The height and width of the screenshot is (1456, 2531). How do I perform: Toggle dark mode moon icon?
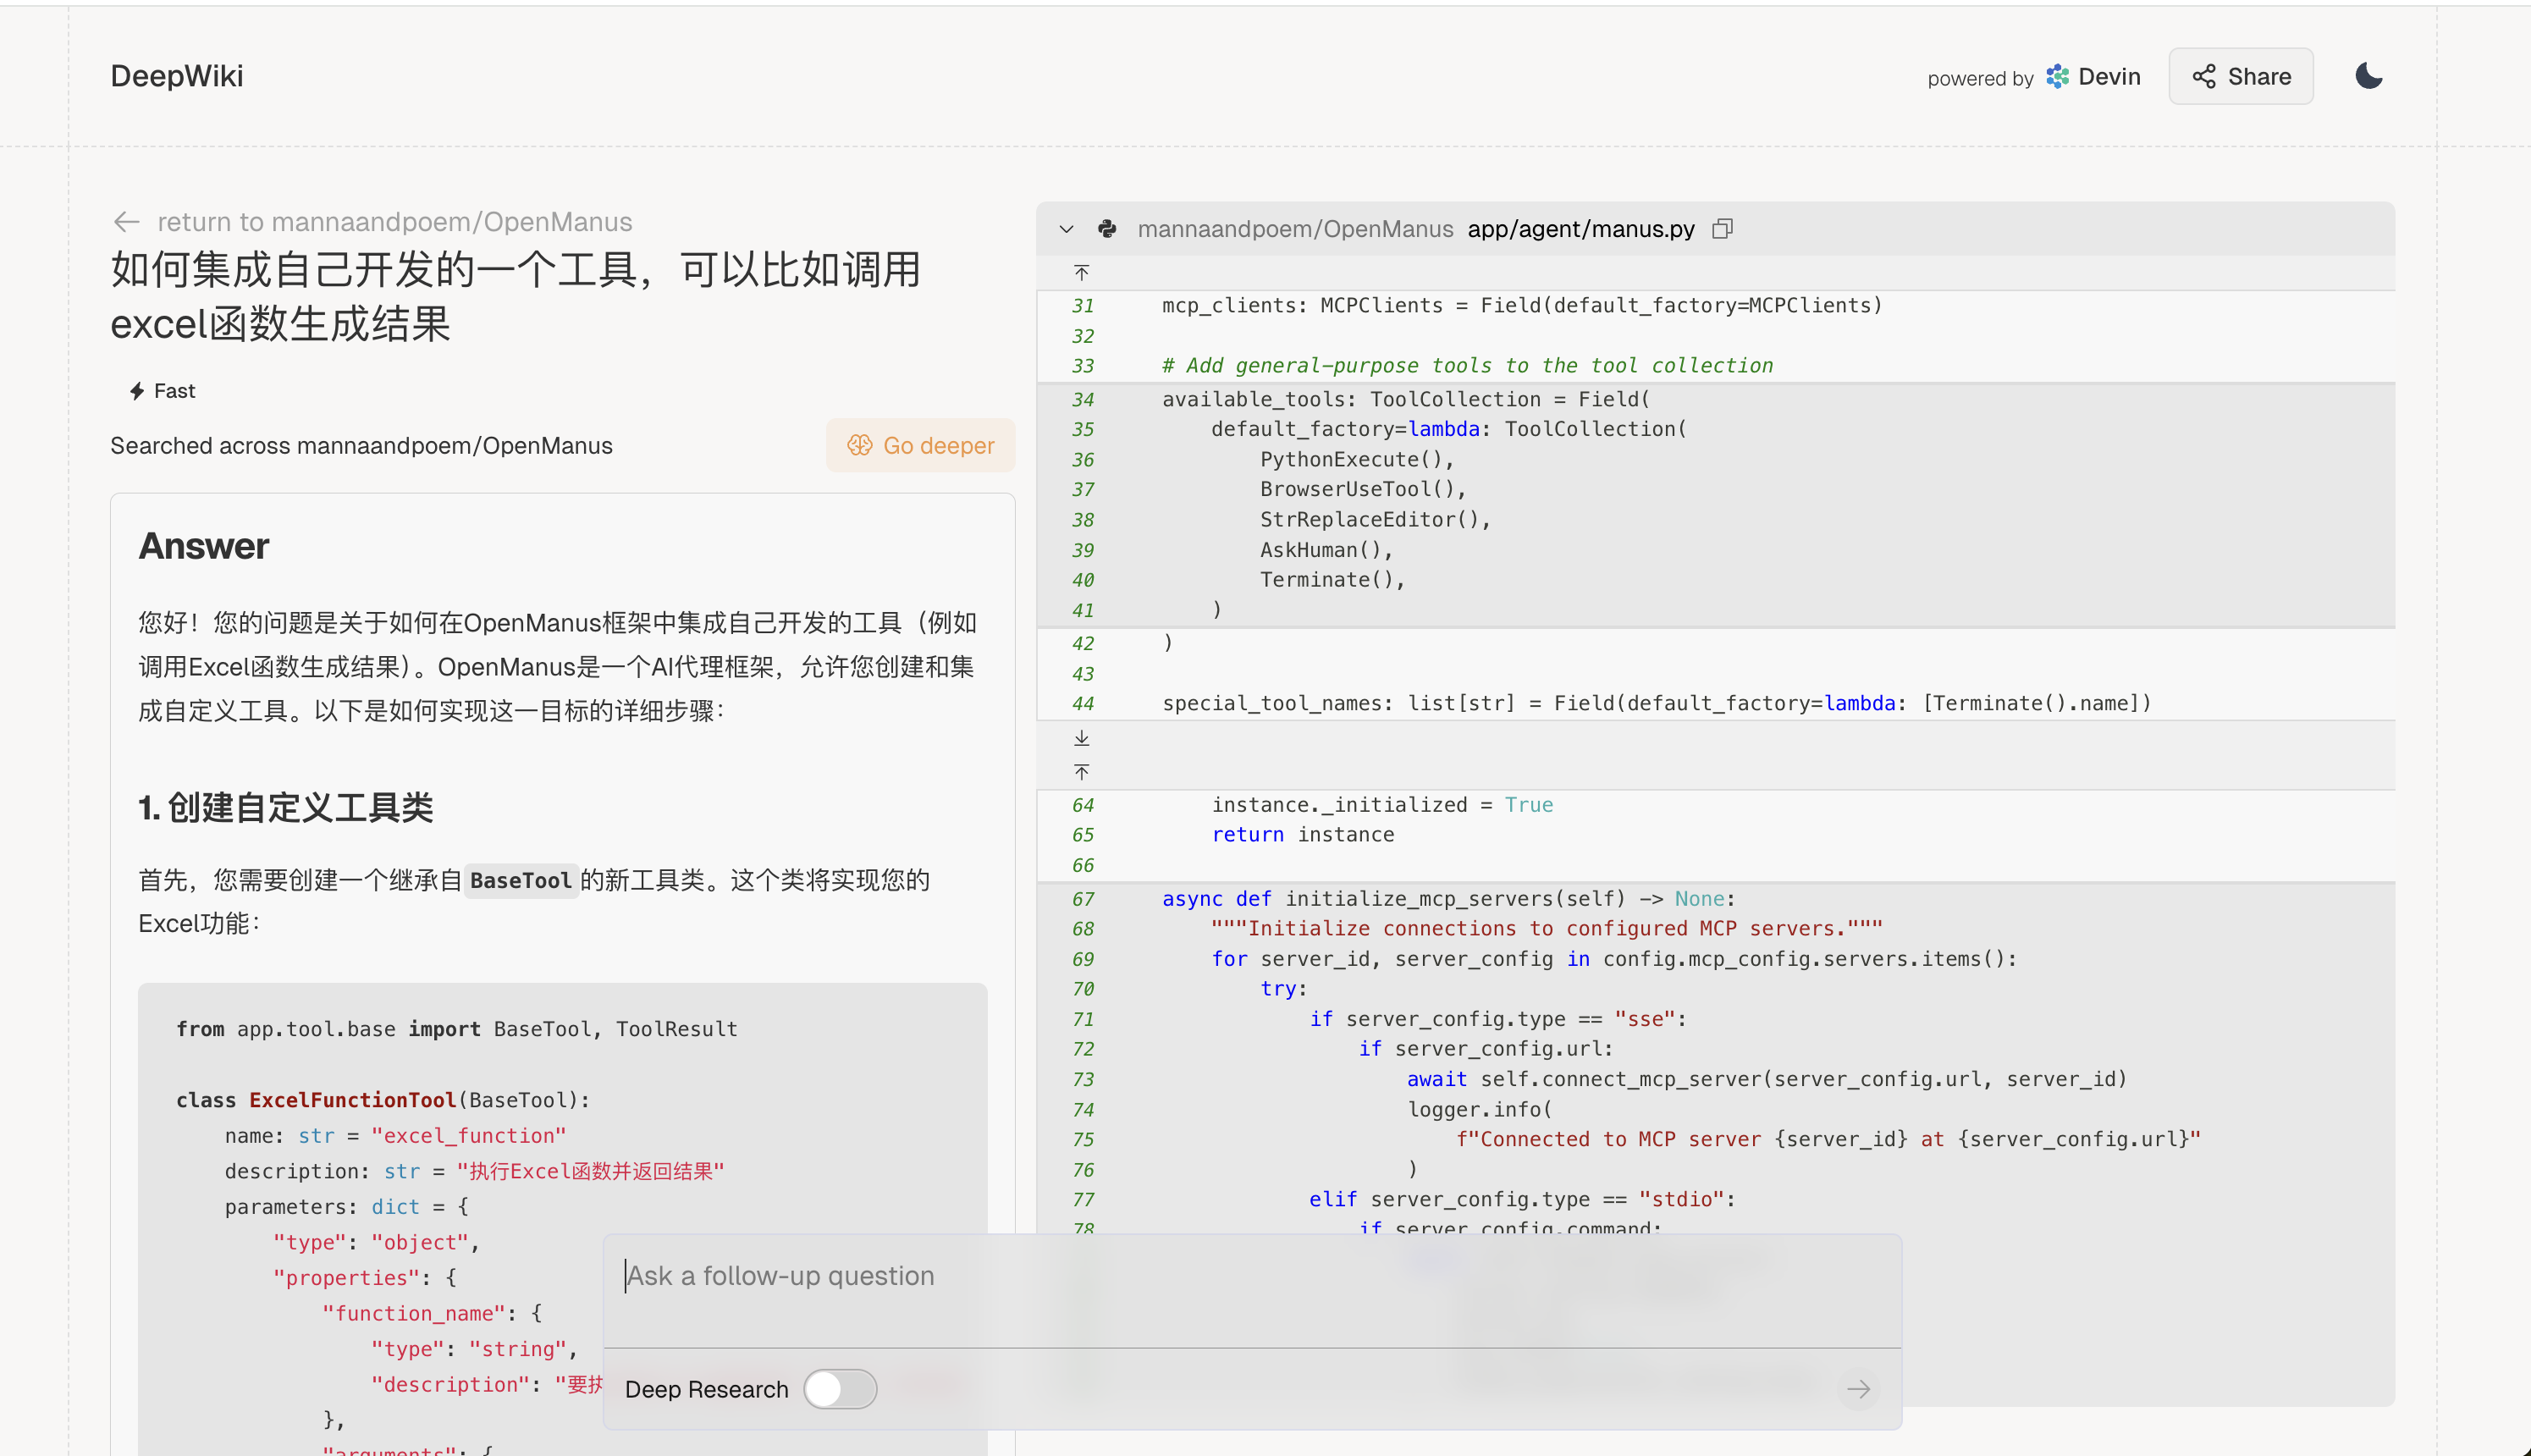click(x=2368, y=76)
